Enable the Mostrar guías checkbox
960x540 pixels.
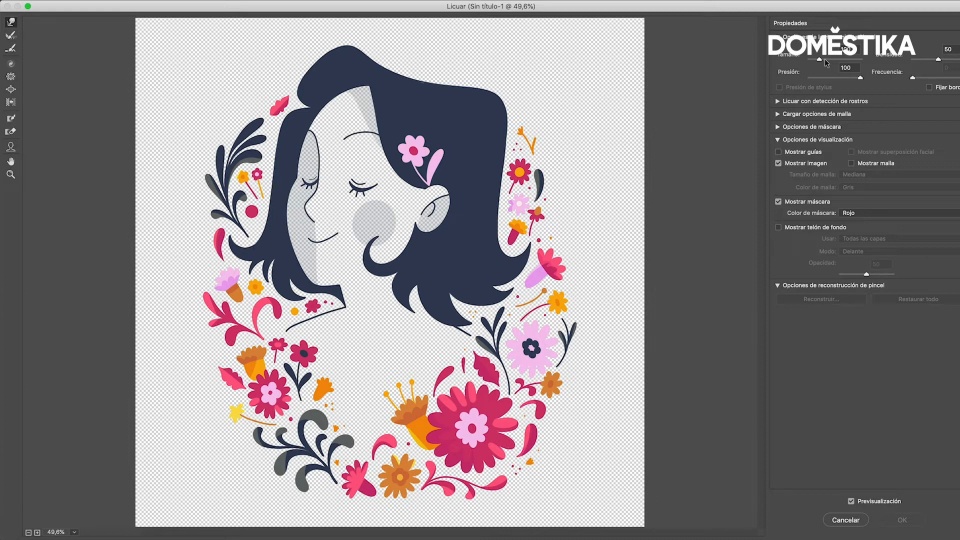pyautogui.click(x=779, y=152)
